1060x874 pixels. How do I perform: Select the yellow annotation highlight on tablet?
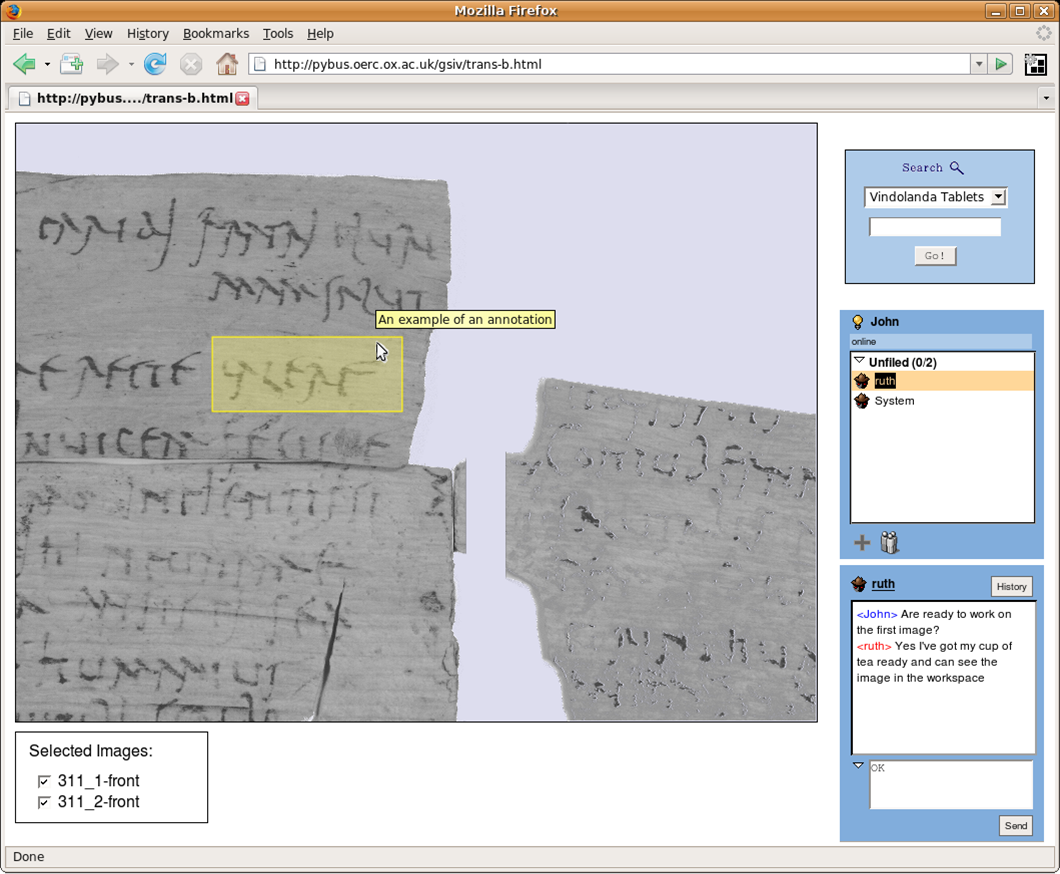[306, 374]
